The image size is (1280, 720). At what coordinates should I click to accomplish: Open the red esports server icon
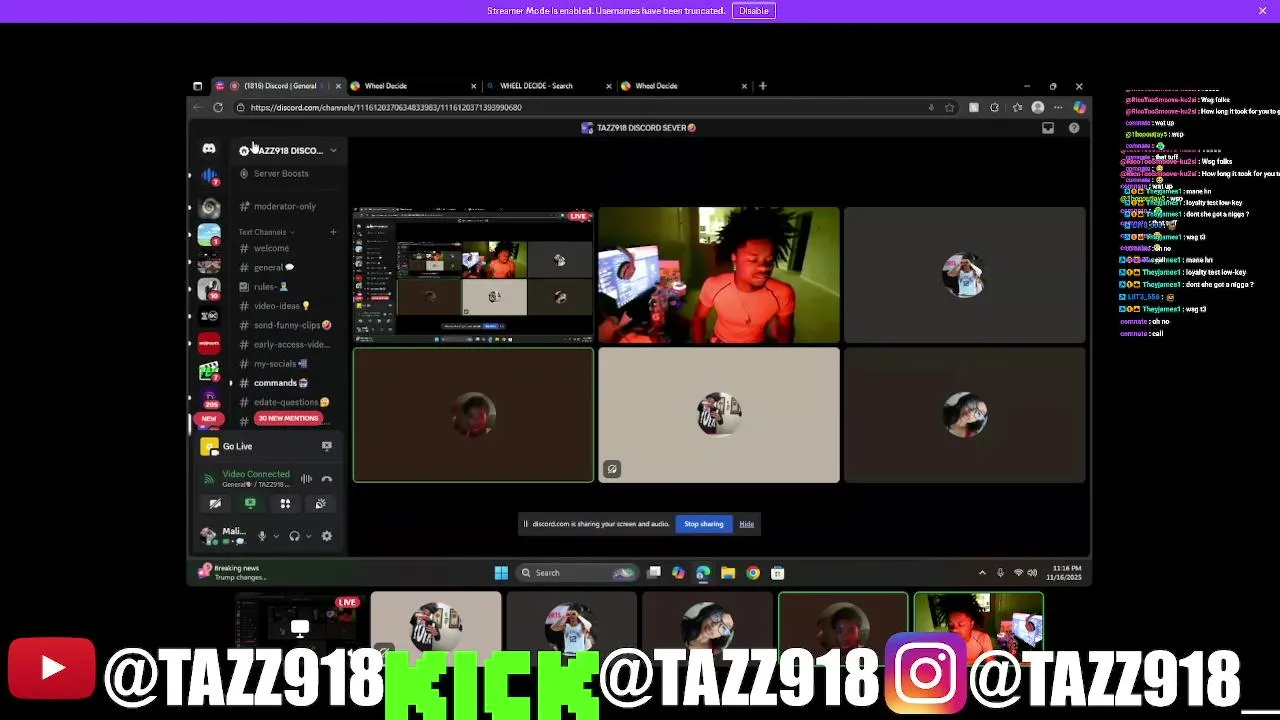[209, 344]
